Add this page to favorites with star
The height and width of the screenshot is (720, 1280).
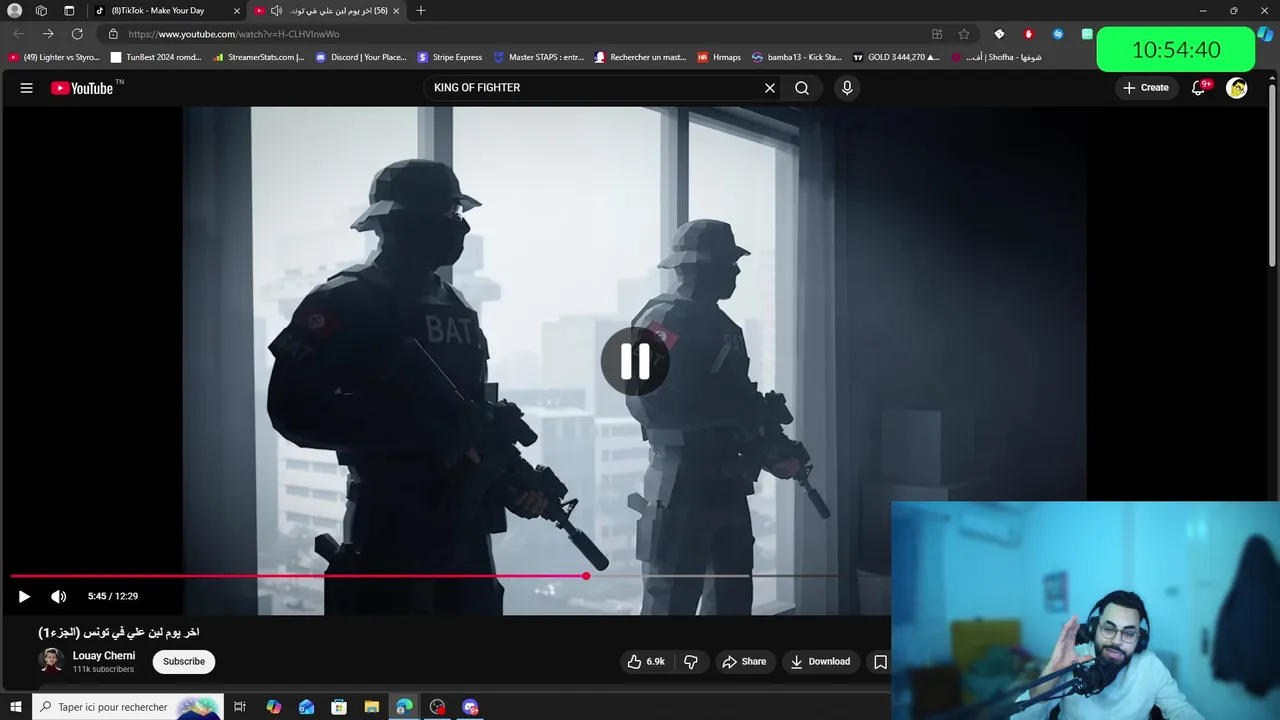(964, 34)
